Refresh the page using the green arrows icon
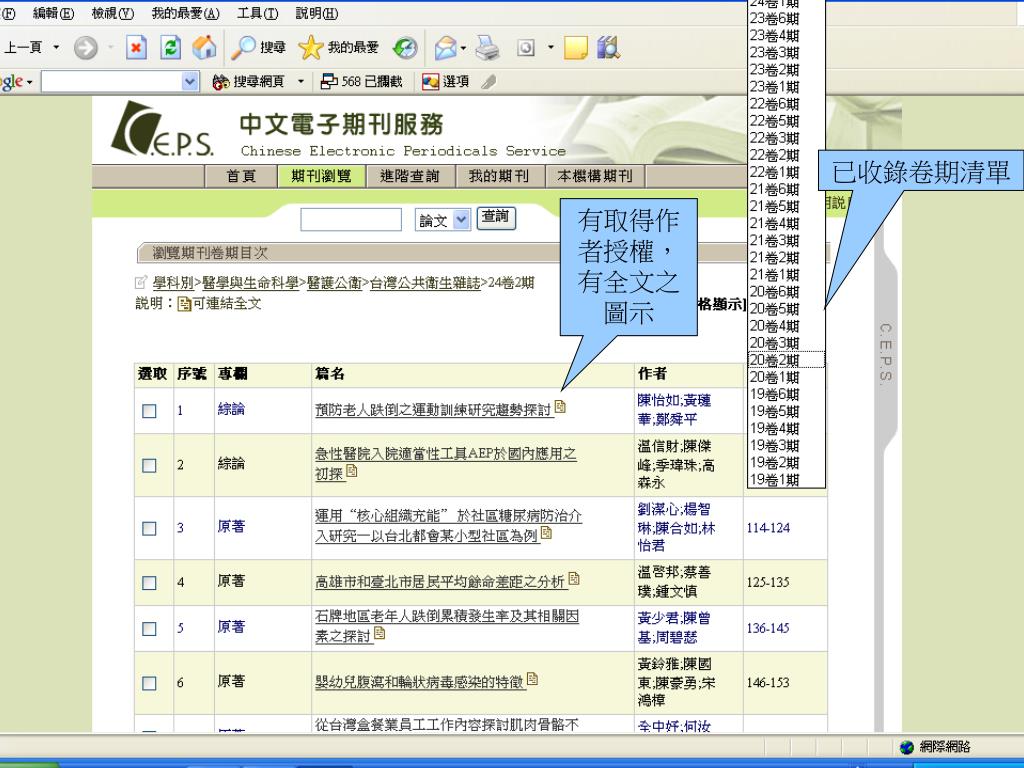This screenshot has height=768, width=1024. tap(170, 48)
